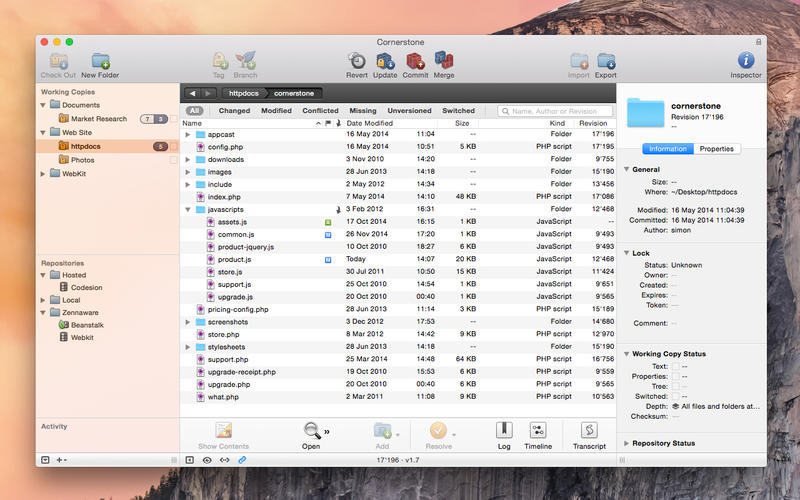Expand the screenshots folder
The height and width of the screenshot is (500, 800).
click(188, 322)
